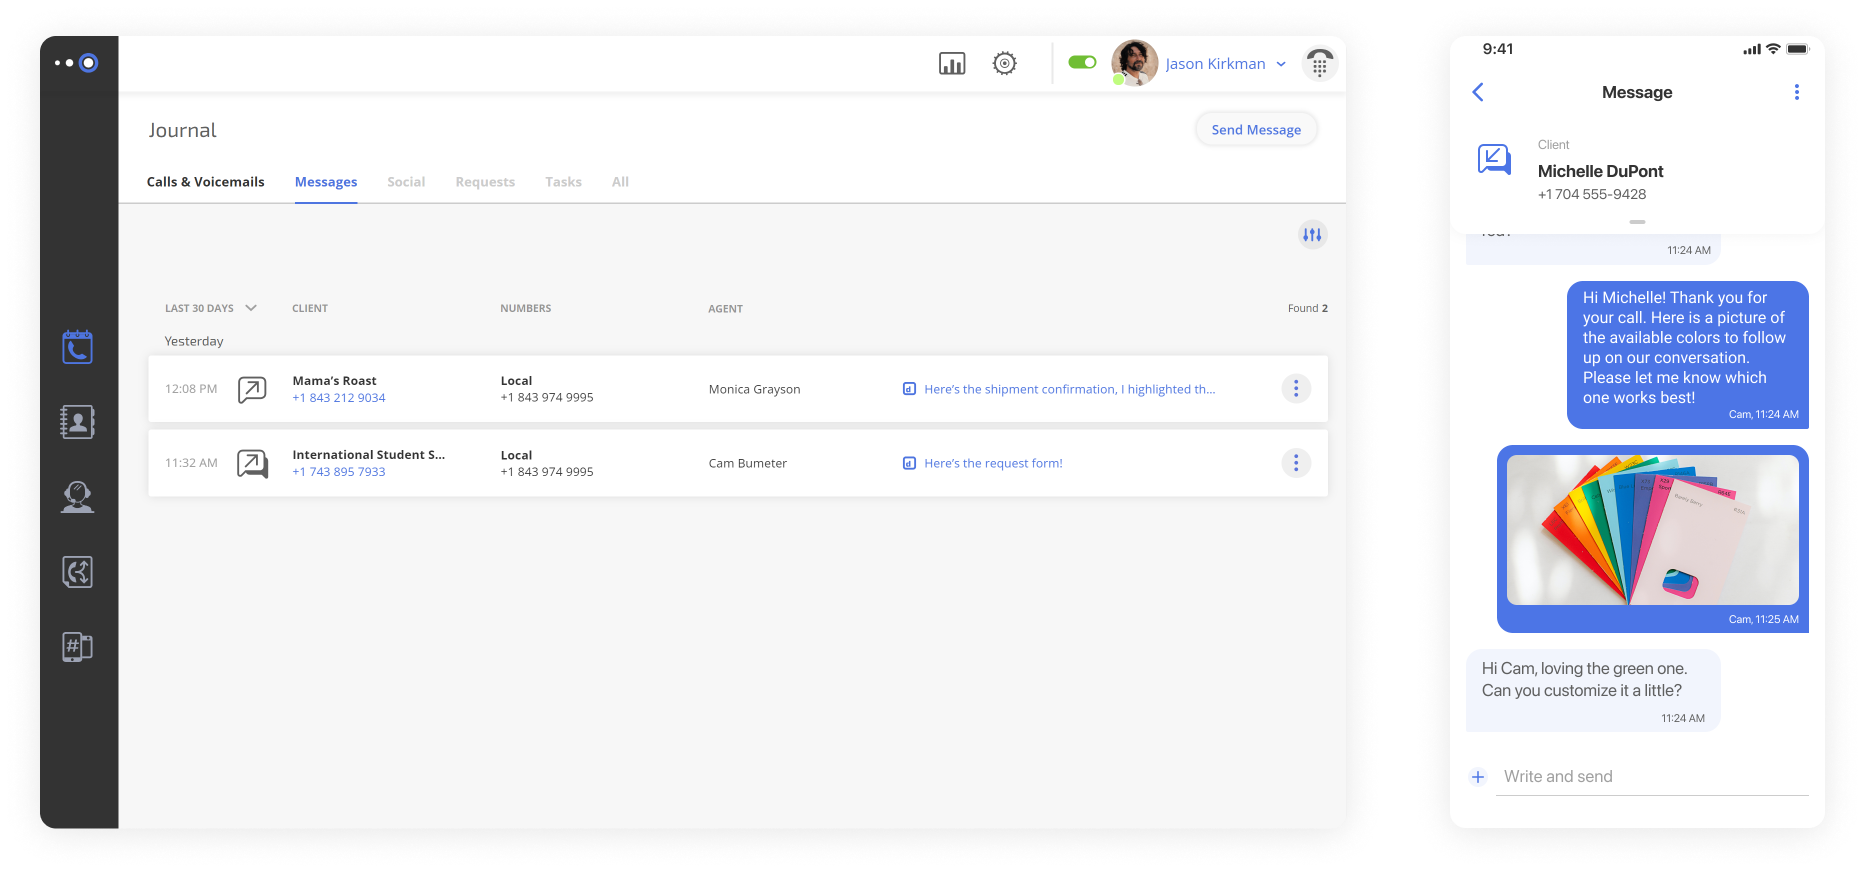This screenshot has width=1865, height=873.
Task: Open the 'Here's the request form!' message
Action: 982,463
